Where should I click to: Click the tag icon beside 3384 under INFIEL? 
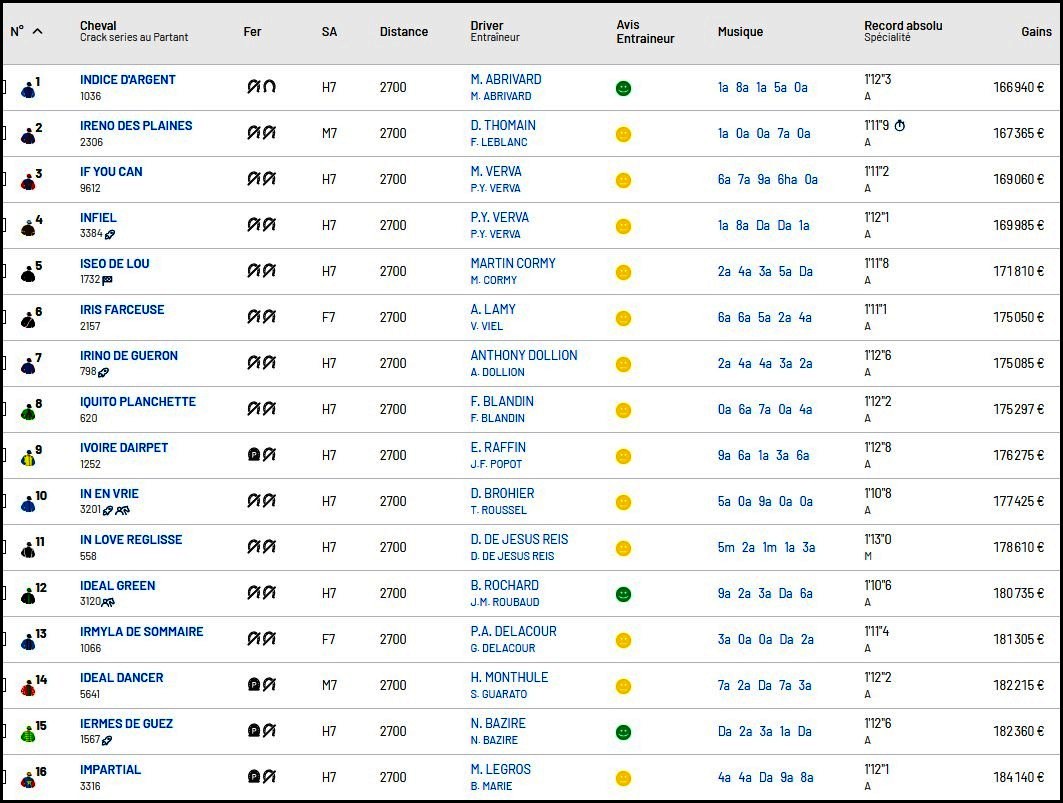110,234
